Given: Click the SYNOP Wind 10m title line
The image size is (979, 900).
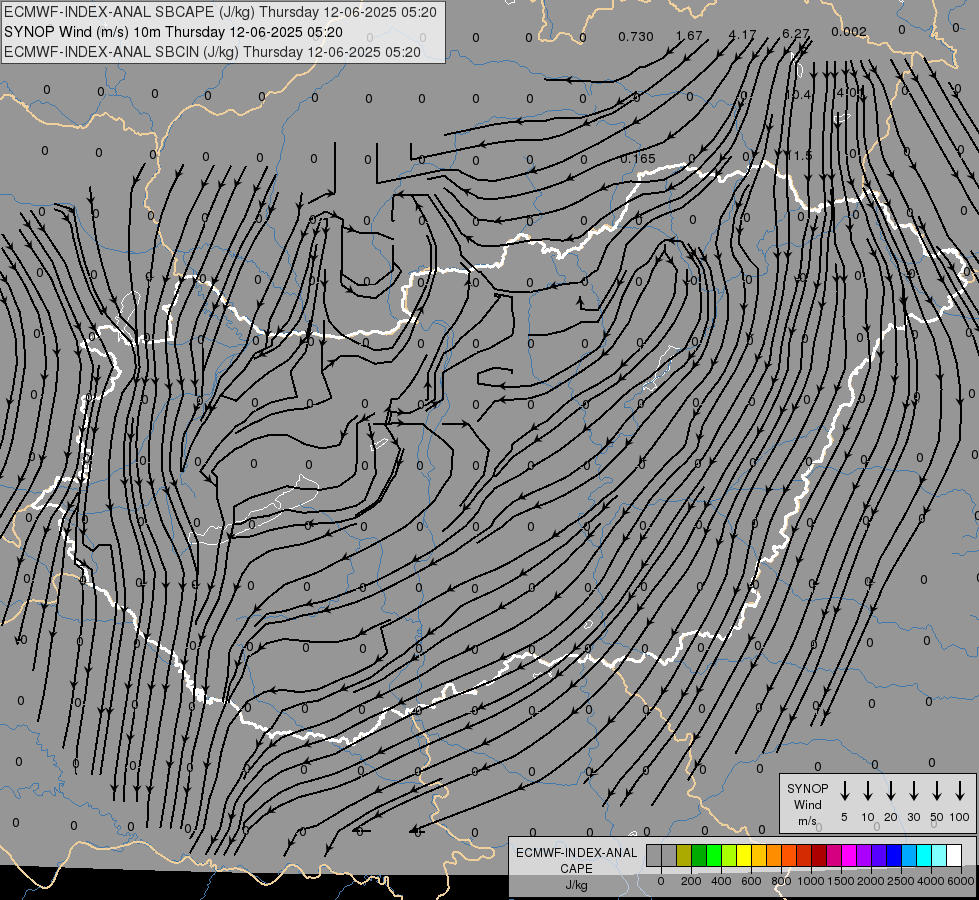Looking at the screenshot, I should coord(173,32).
